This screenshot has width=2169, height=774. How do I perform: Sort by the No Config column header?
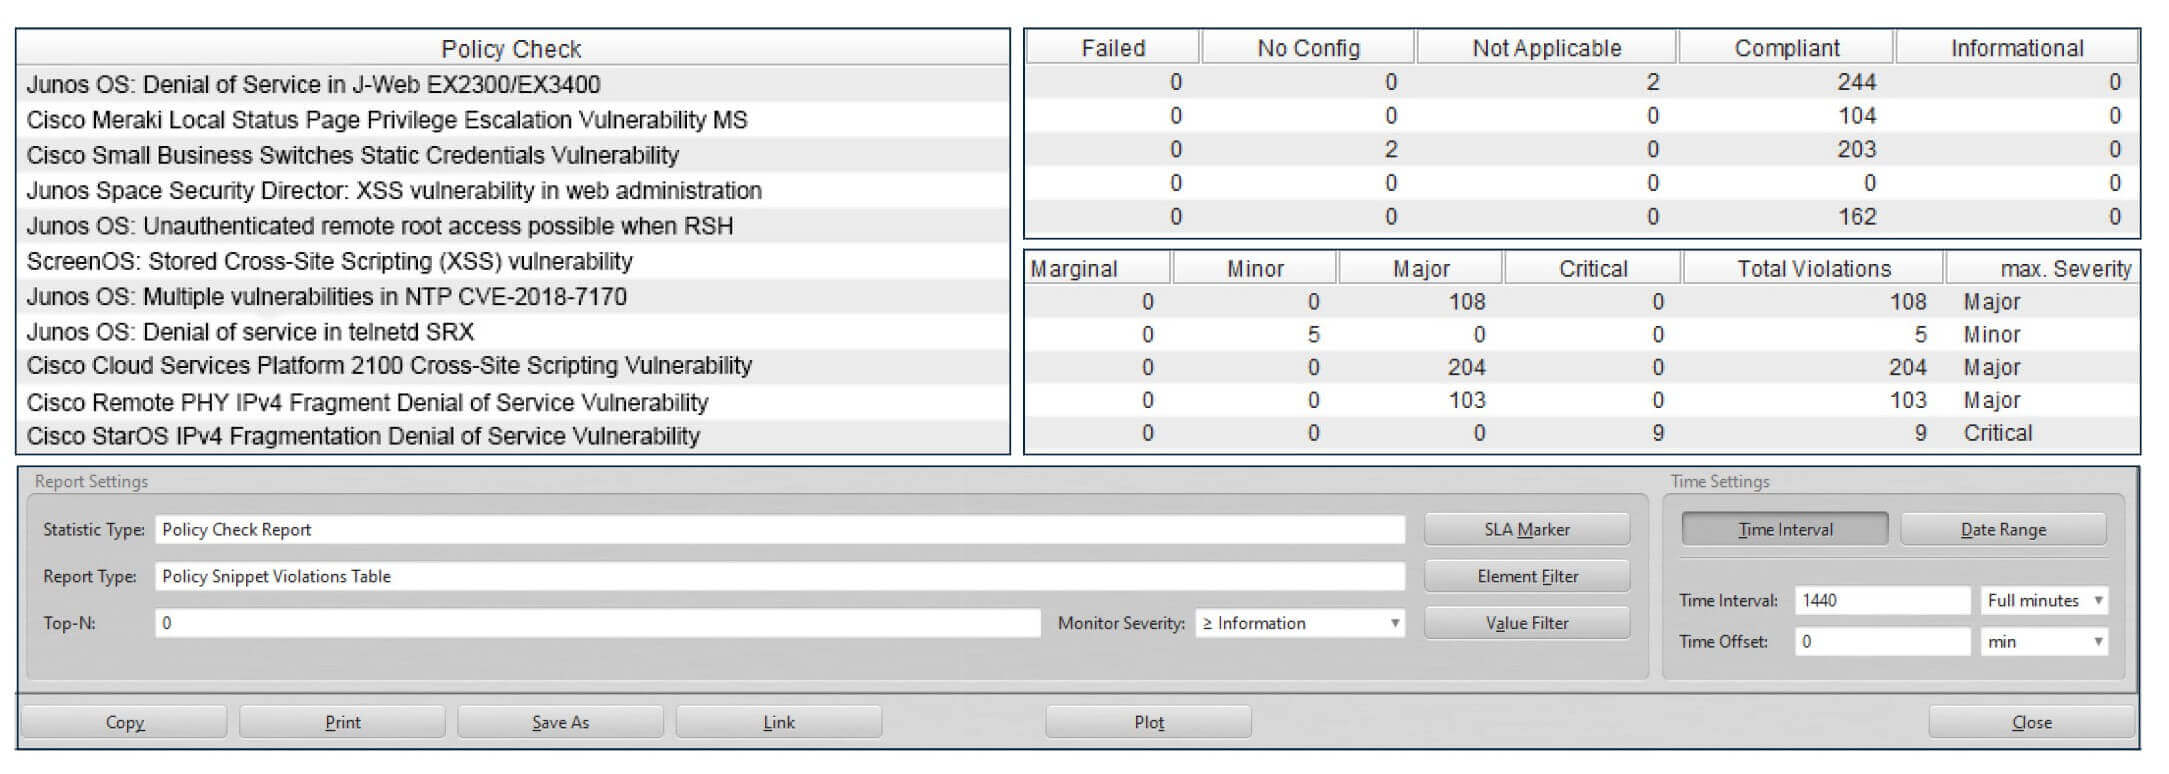[1308, 48]
